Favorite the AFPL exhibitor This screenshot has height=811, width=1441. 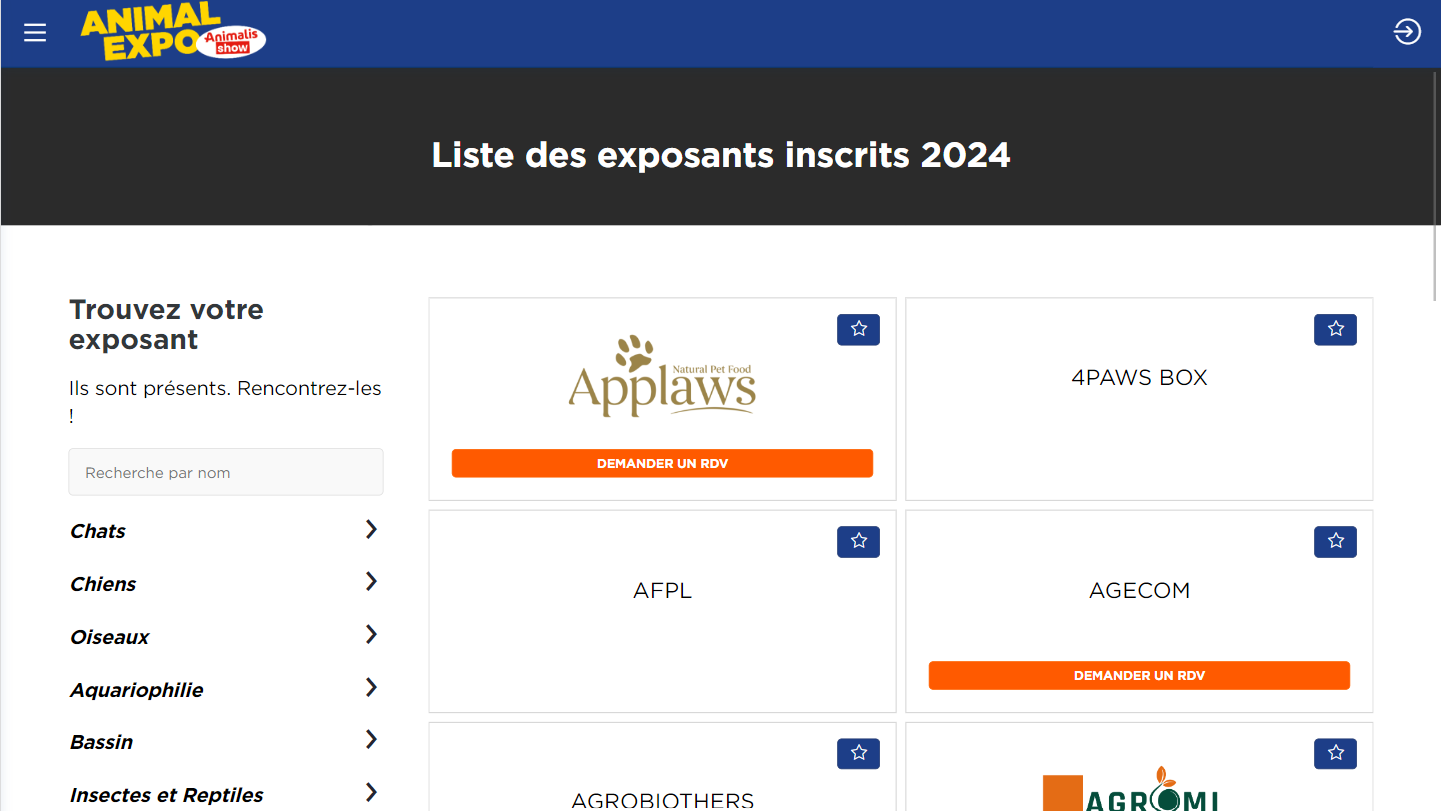(858, 541)
